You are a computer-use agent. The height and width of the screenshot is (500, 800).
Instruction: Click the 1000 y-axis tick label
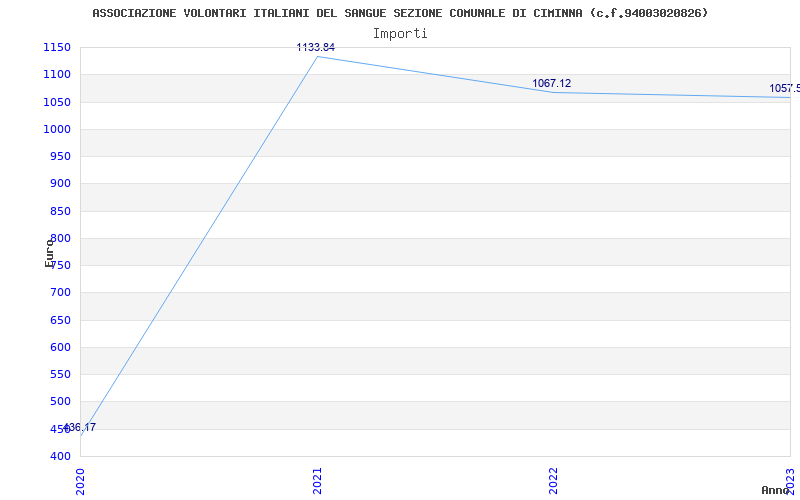pyautogui.click(x=57, y=129)
